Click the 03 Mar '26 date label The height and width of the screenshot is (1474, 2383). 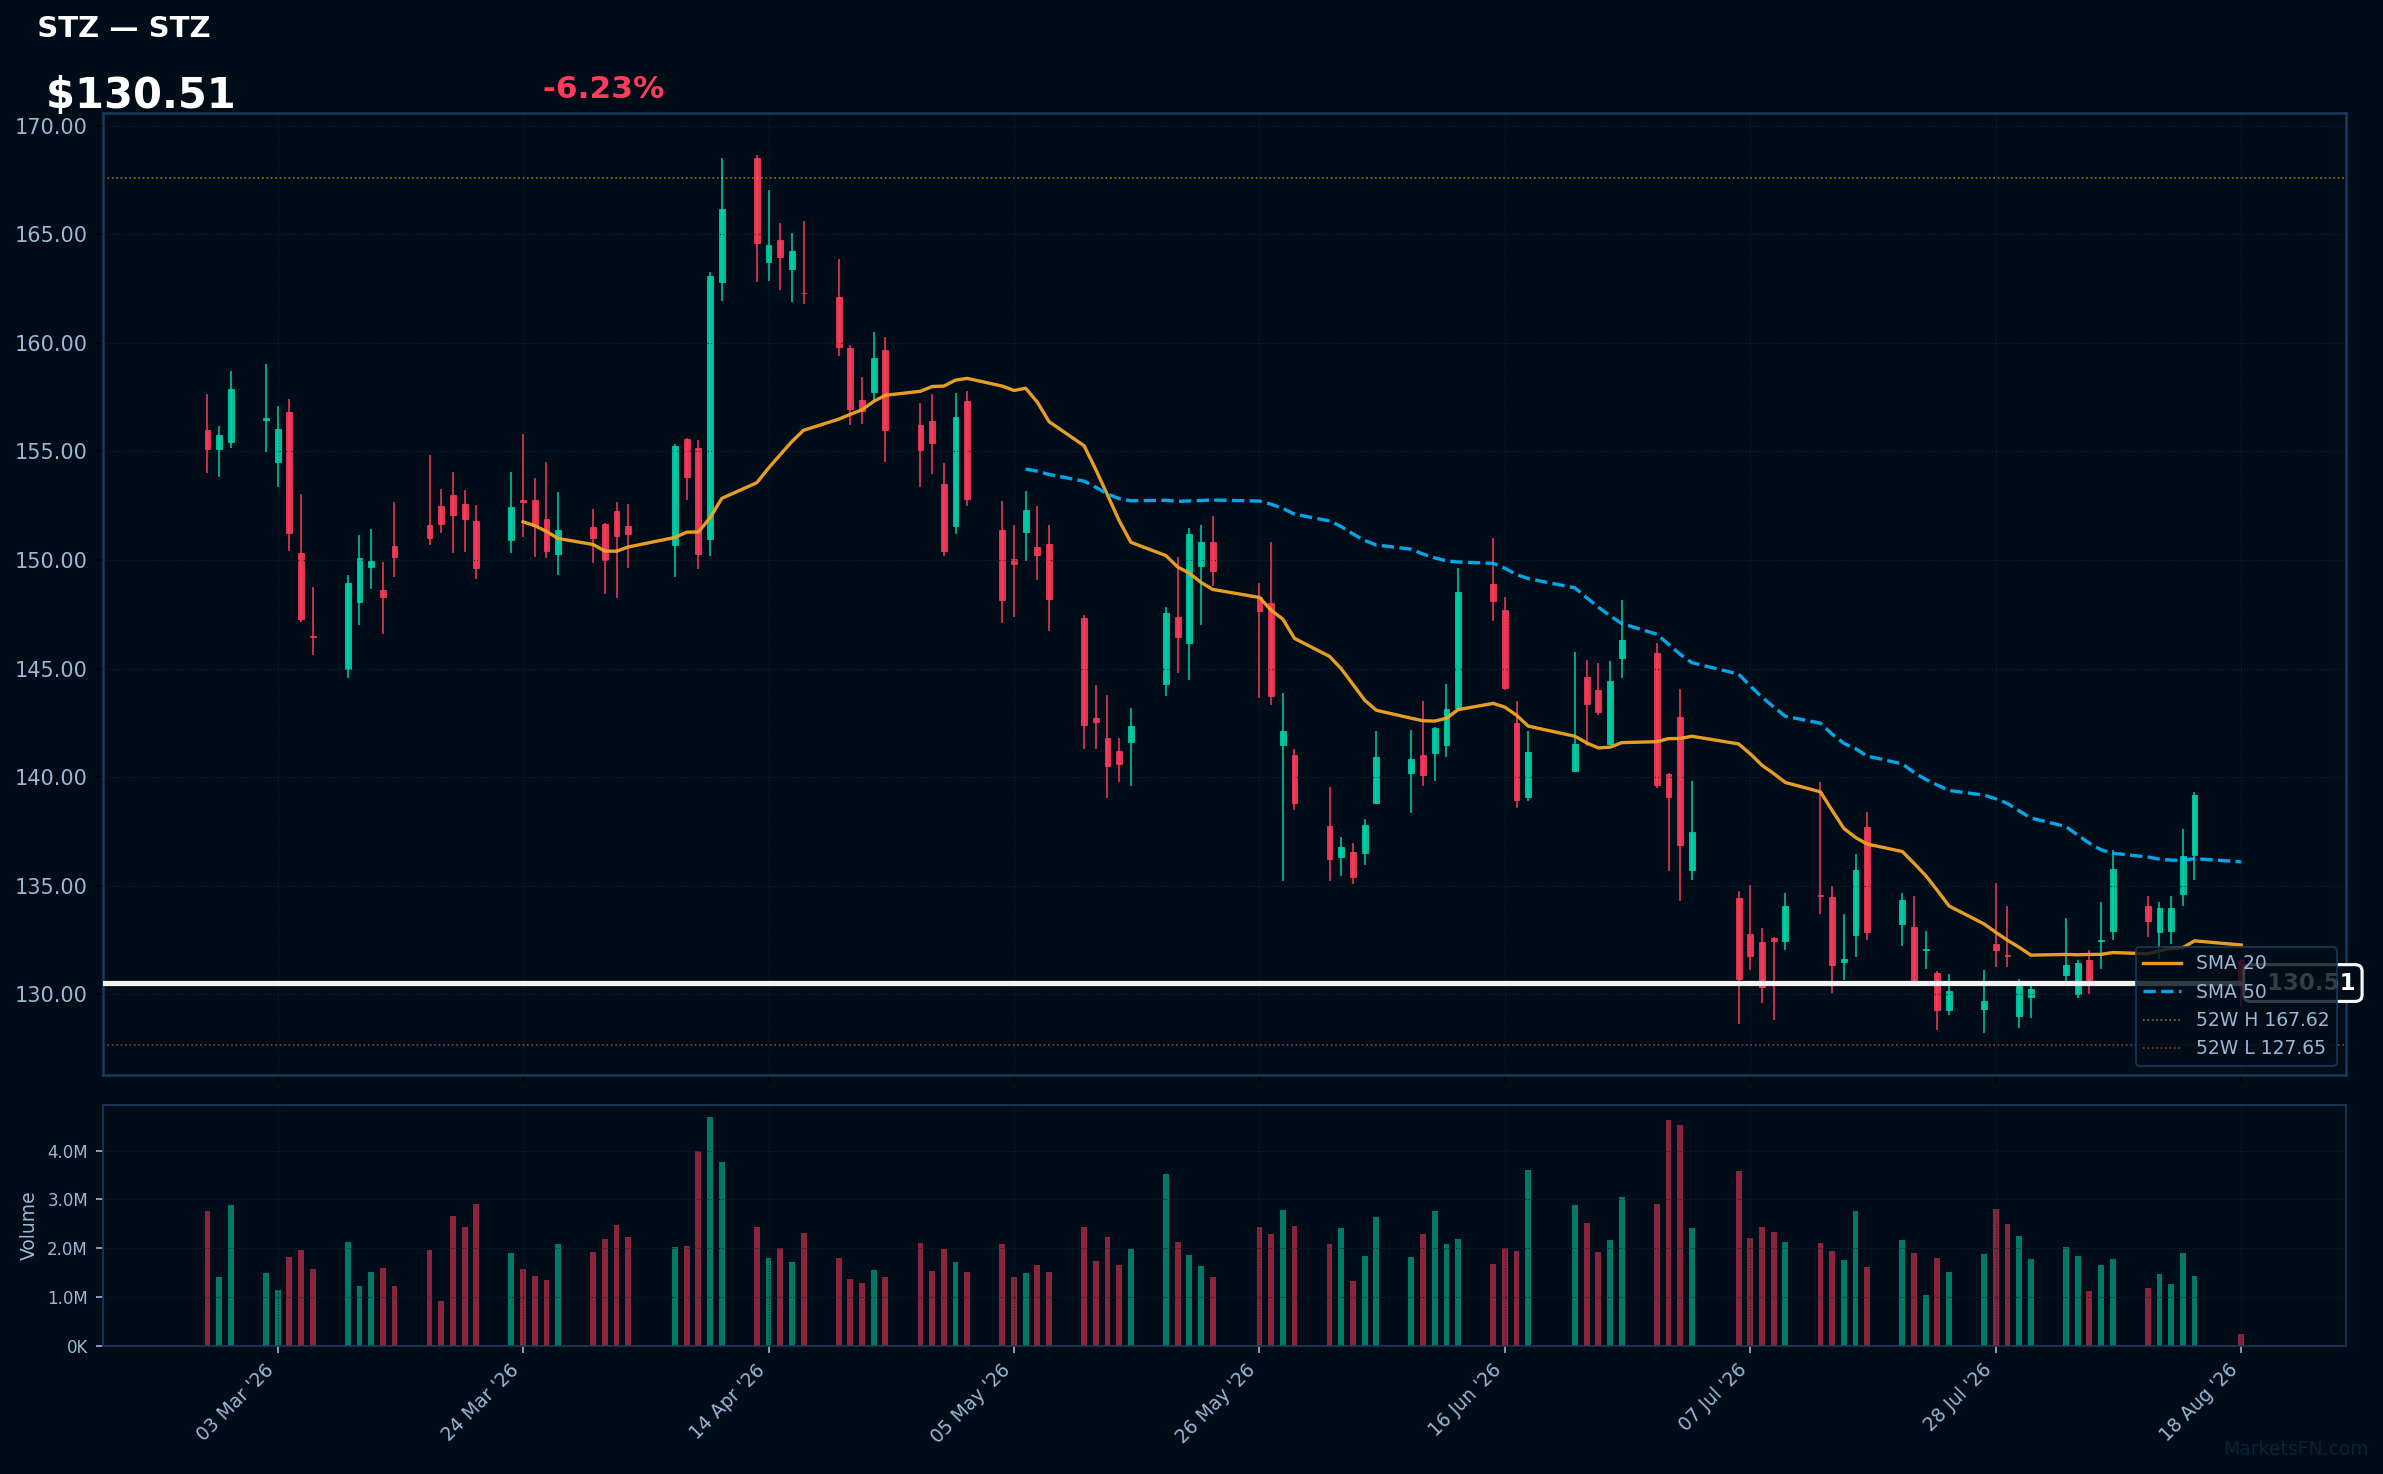coord(235,1401)
